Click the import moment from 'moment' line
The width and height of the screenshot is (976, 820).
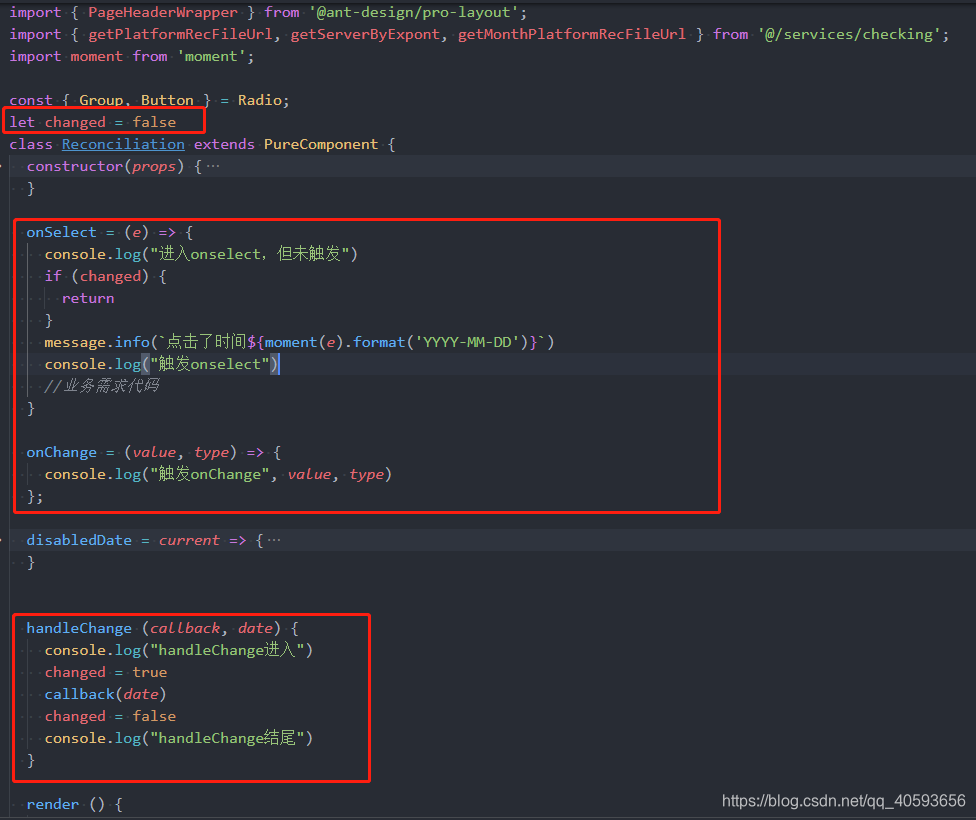point(132,57)
